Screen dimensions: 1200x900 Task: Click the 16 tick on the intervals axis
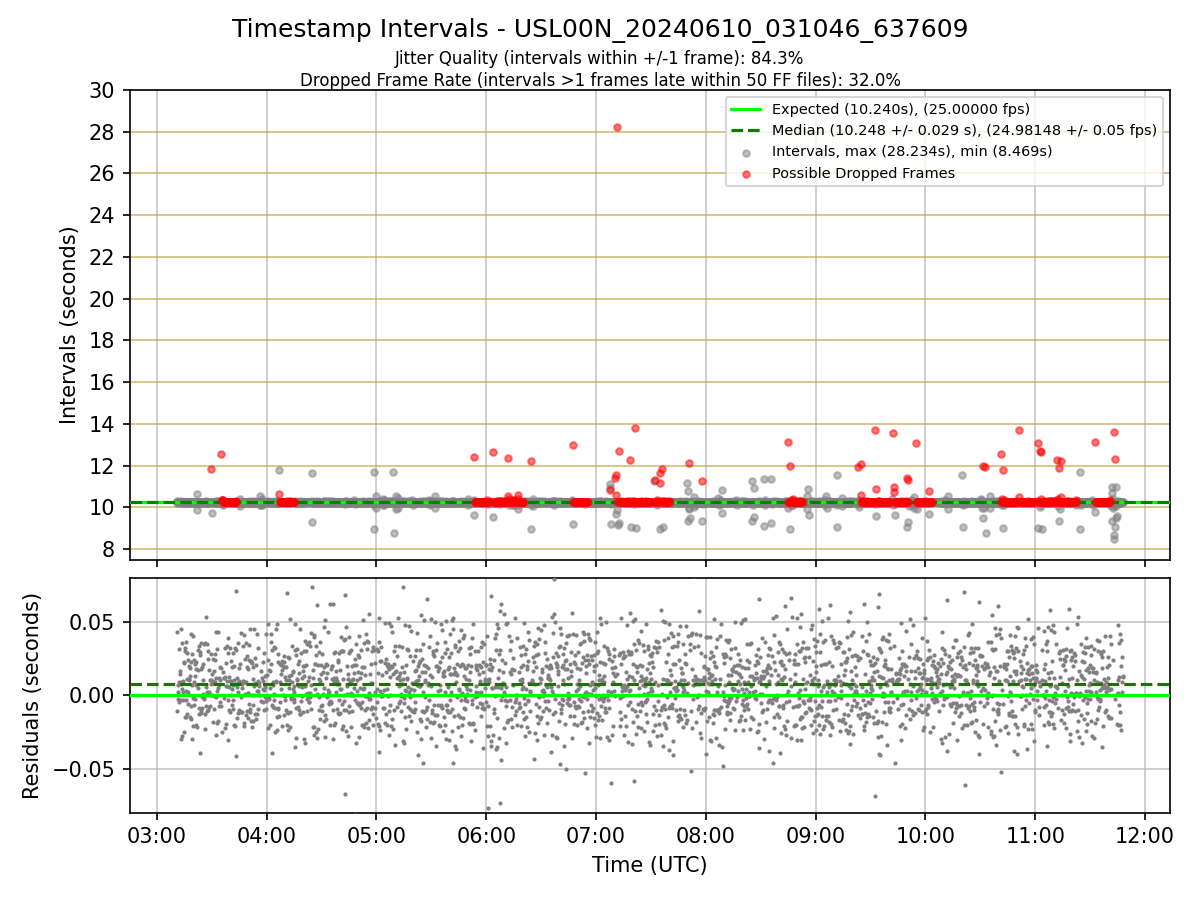tap(102, 382)
